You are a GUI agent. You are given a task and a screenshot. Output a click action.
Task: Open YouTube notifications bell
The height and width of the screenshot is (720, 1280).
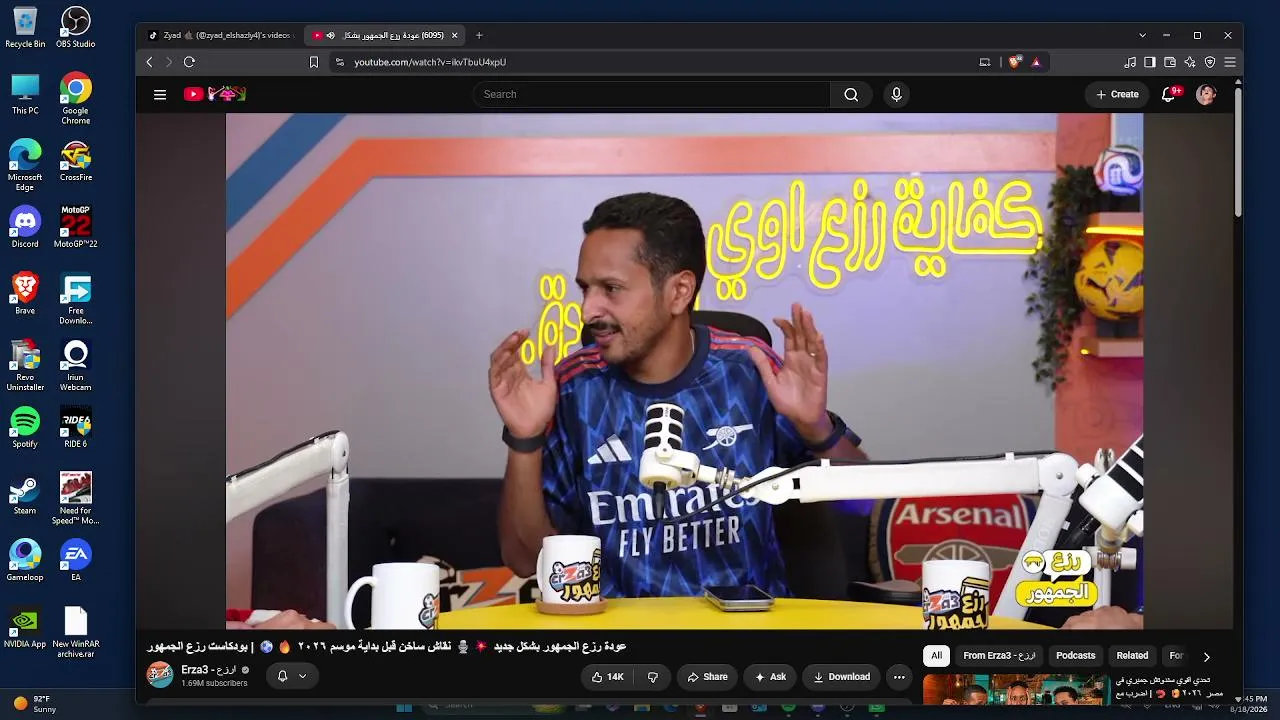[1168, 94]
